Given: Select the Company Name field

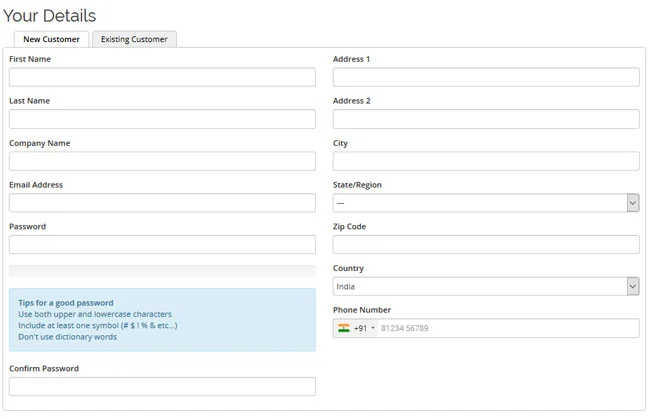Looking at the screenshot, I should tap(162, 161).
